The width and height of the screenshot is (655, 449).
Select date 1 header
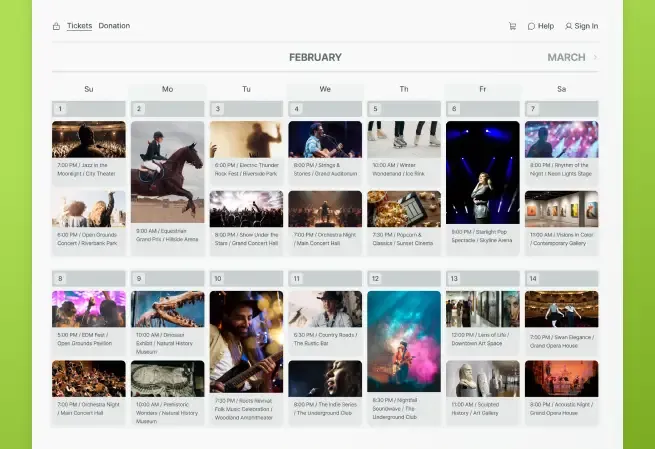89,109
